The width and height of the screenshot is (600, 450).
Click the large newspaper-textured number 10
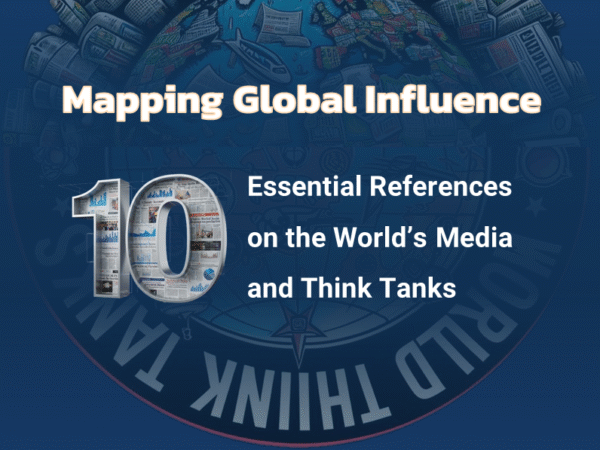tap(149, 238)
